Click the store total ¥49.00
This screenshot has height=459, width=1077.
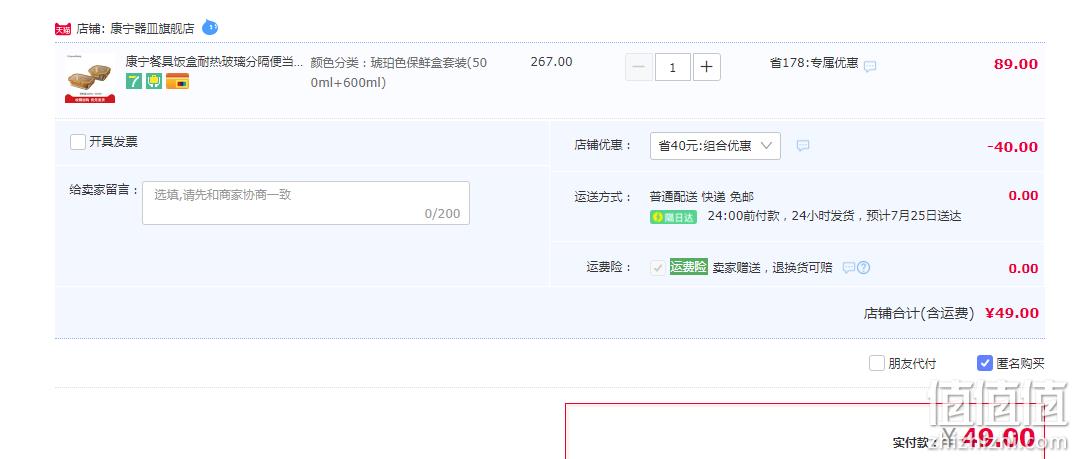1012,313
